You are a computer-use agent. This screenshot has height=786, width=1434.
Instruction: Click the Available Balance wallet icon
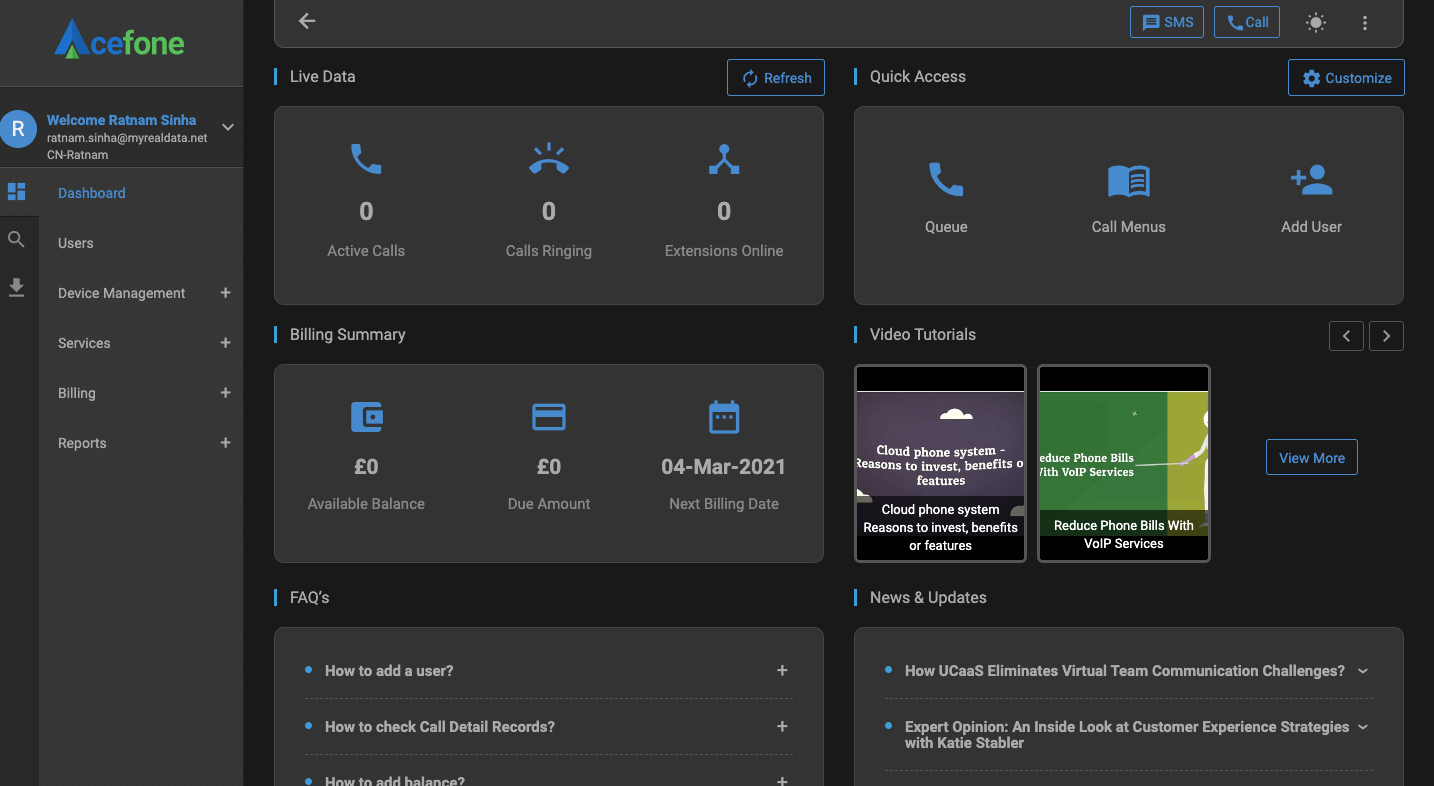pos(366,416)
